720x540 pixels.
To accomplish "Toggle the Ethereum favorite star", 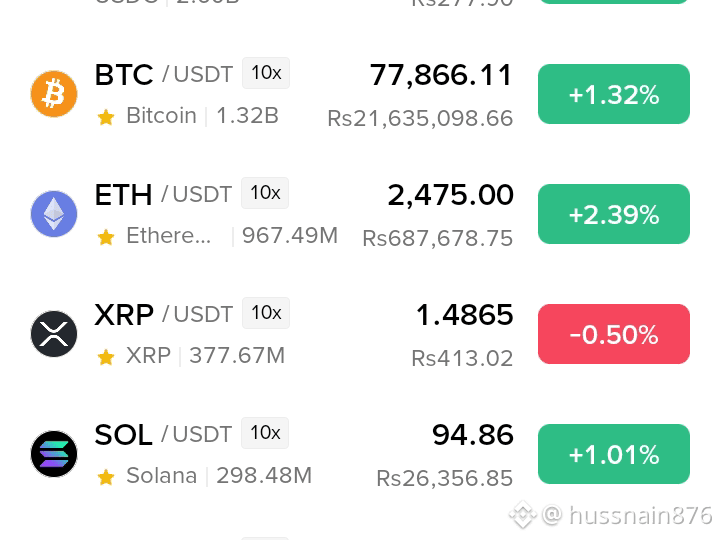I will (x=106, y=237).
